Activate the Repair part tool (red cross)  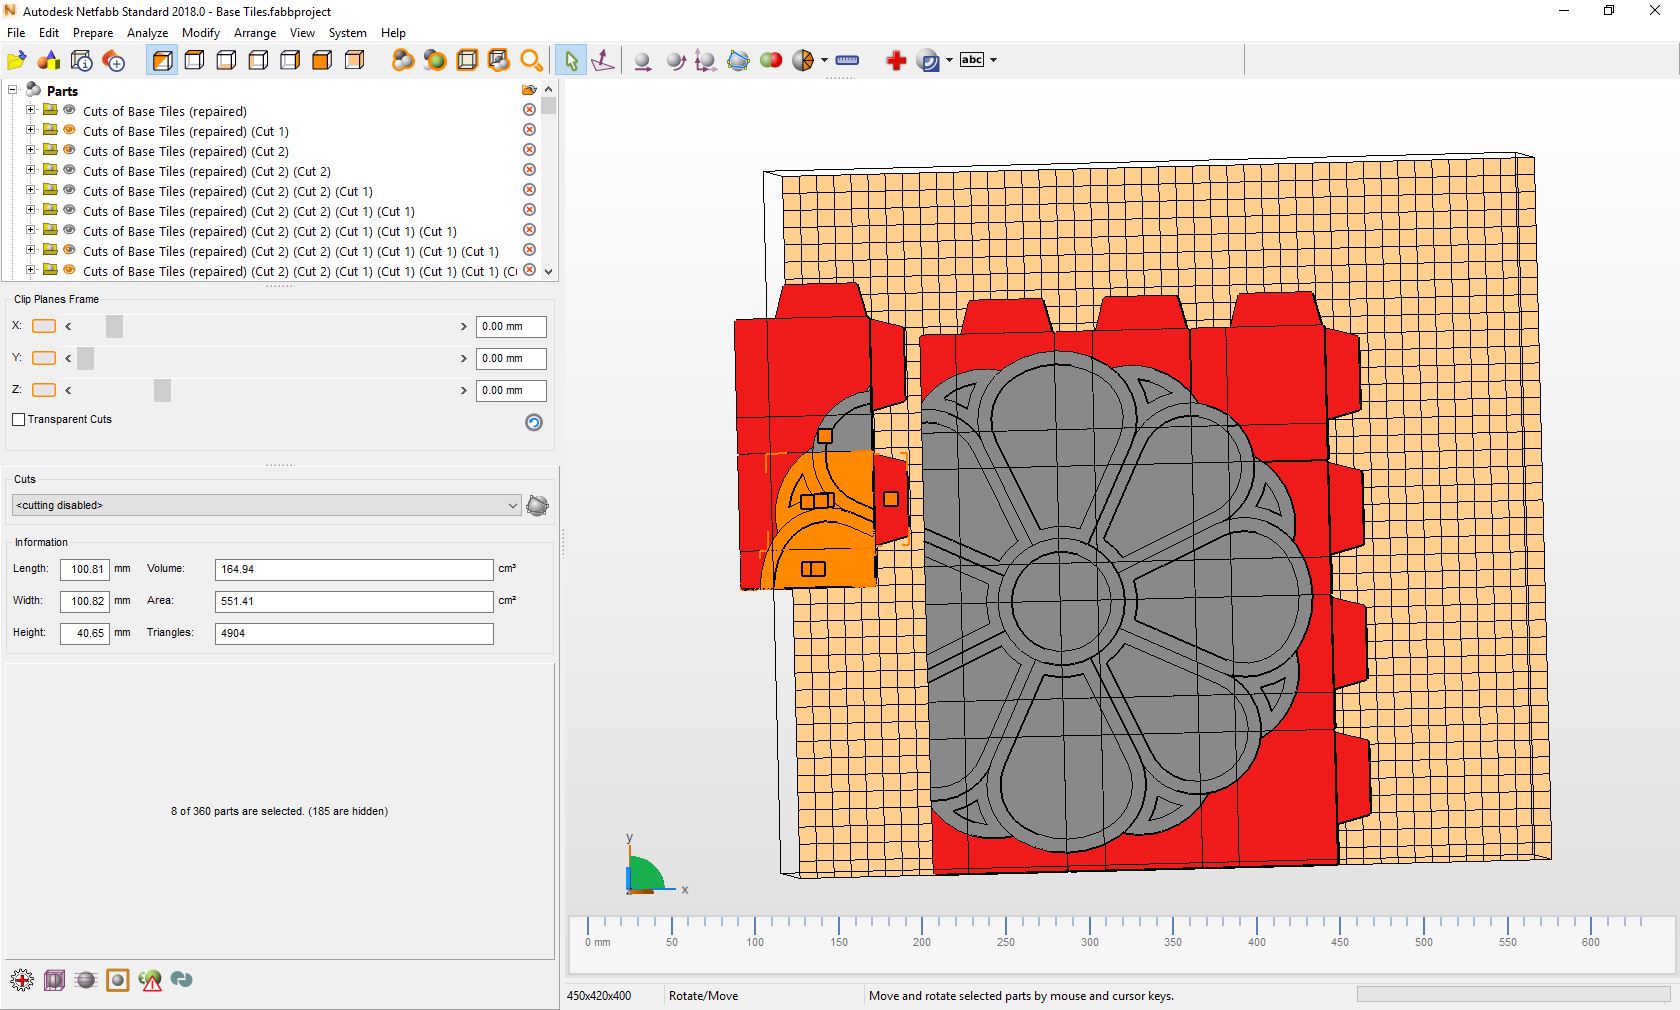(x=895, y=60)
